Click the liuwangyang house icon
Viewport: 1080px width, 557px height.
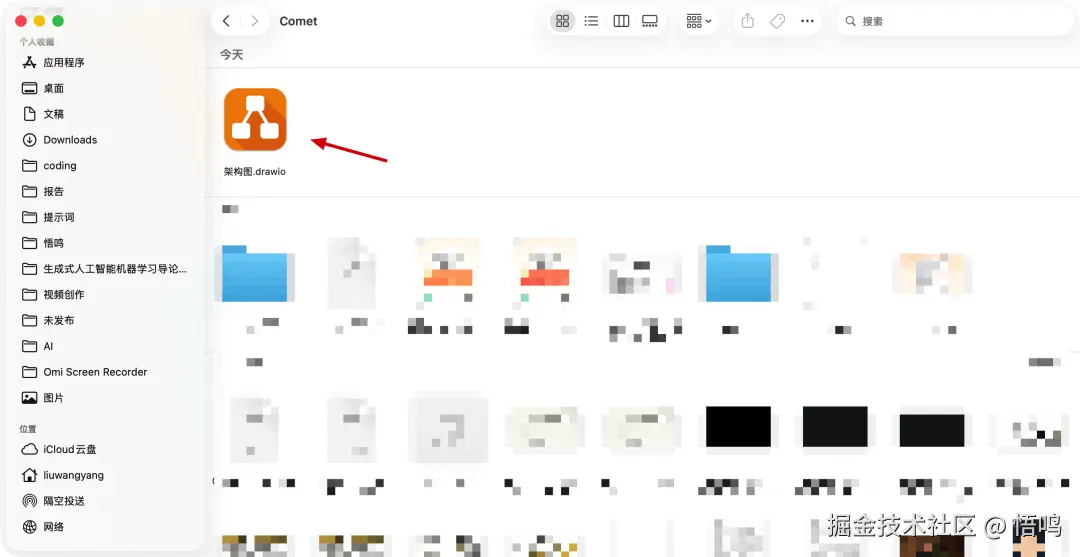(29, 475)
